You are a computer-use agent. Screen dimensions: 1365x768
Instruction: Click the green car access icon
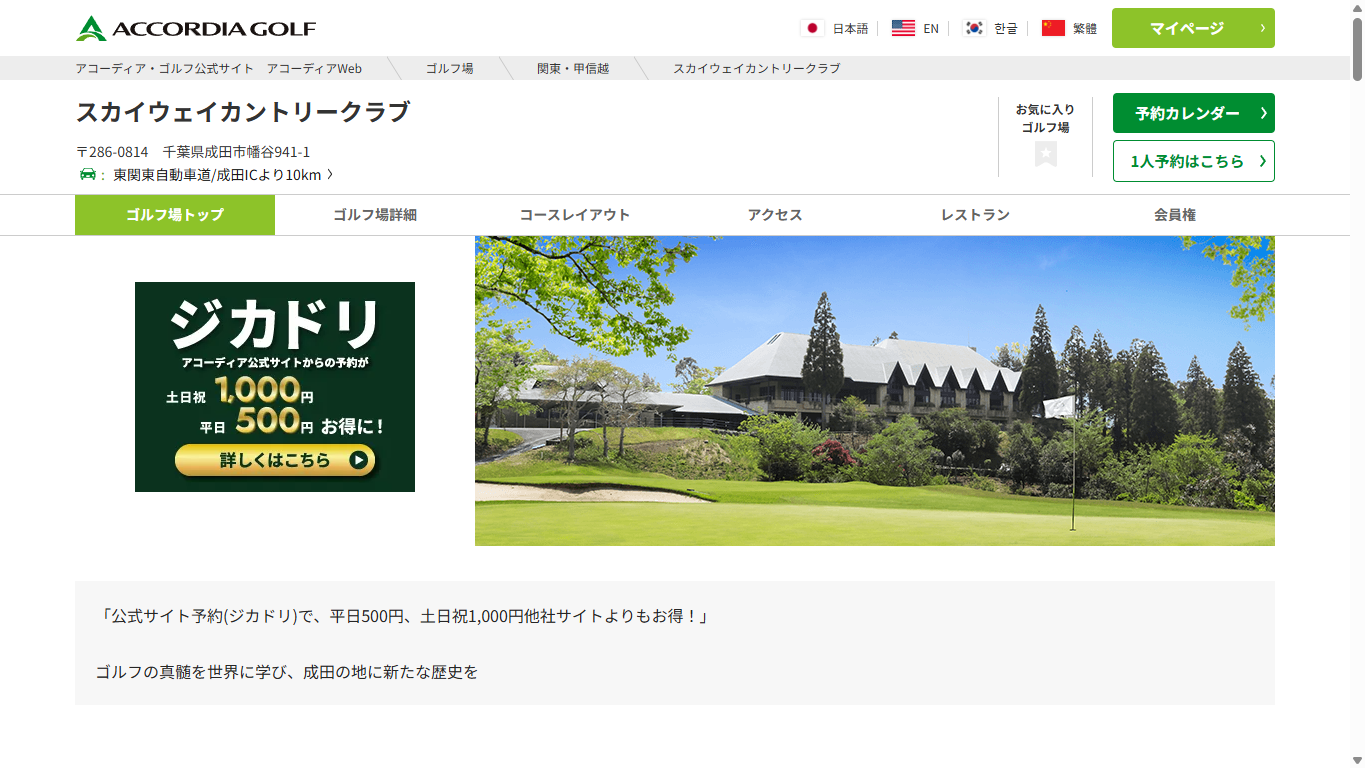(88, 175)
